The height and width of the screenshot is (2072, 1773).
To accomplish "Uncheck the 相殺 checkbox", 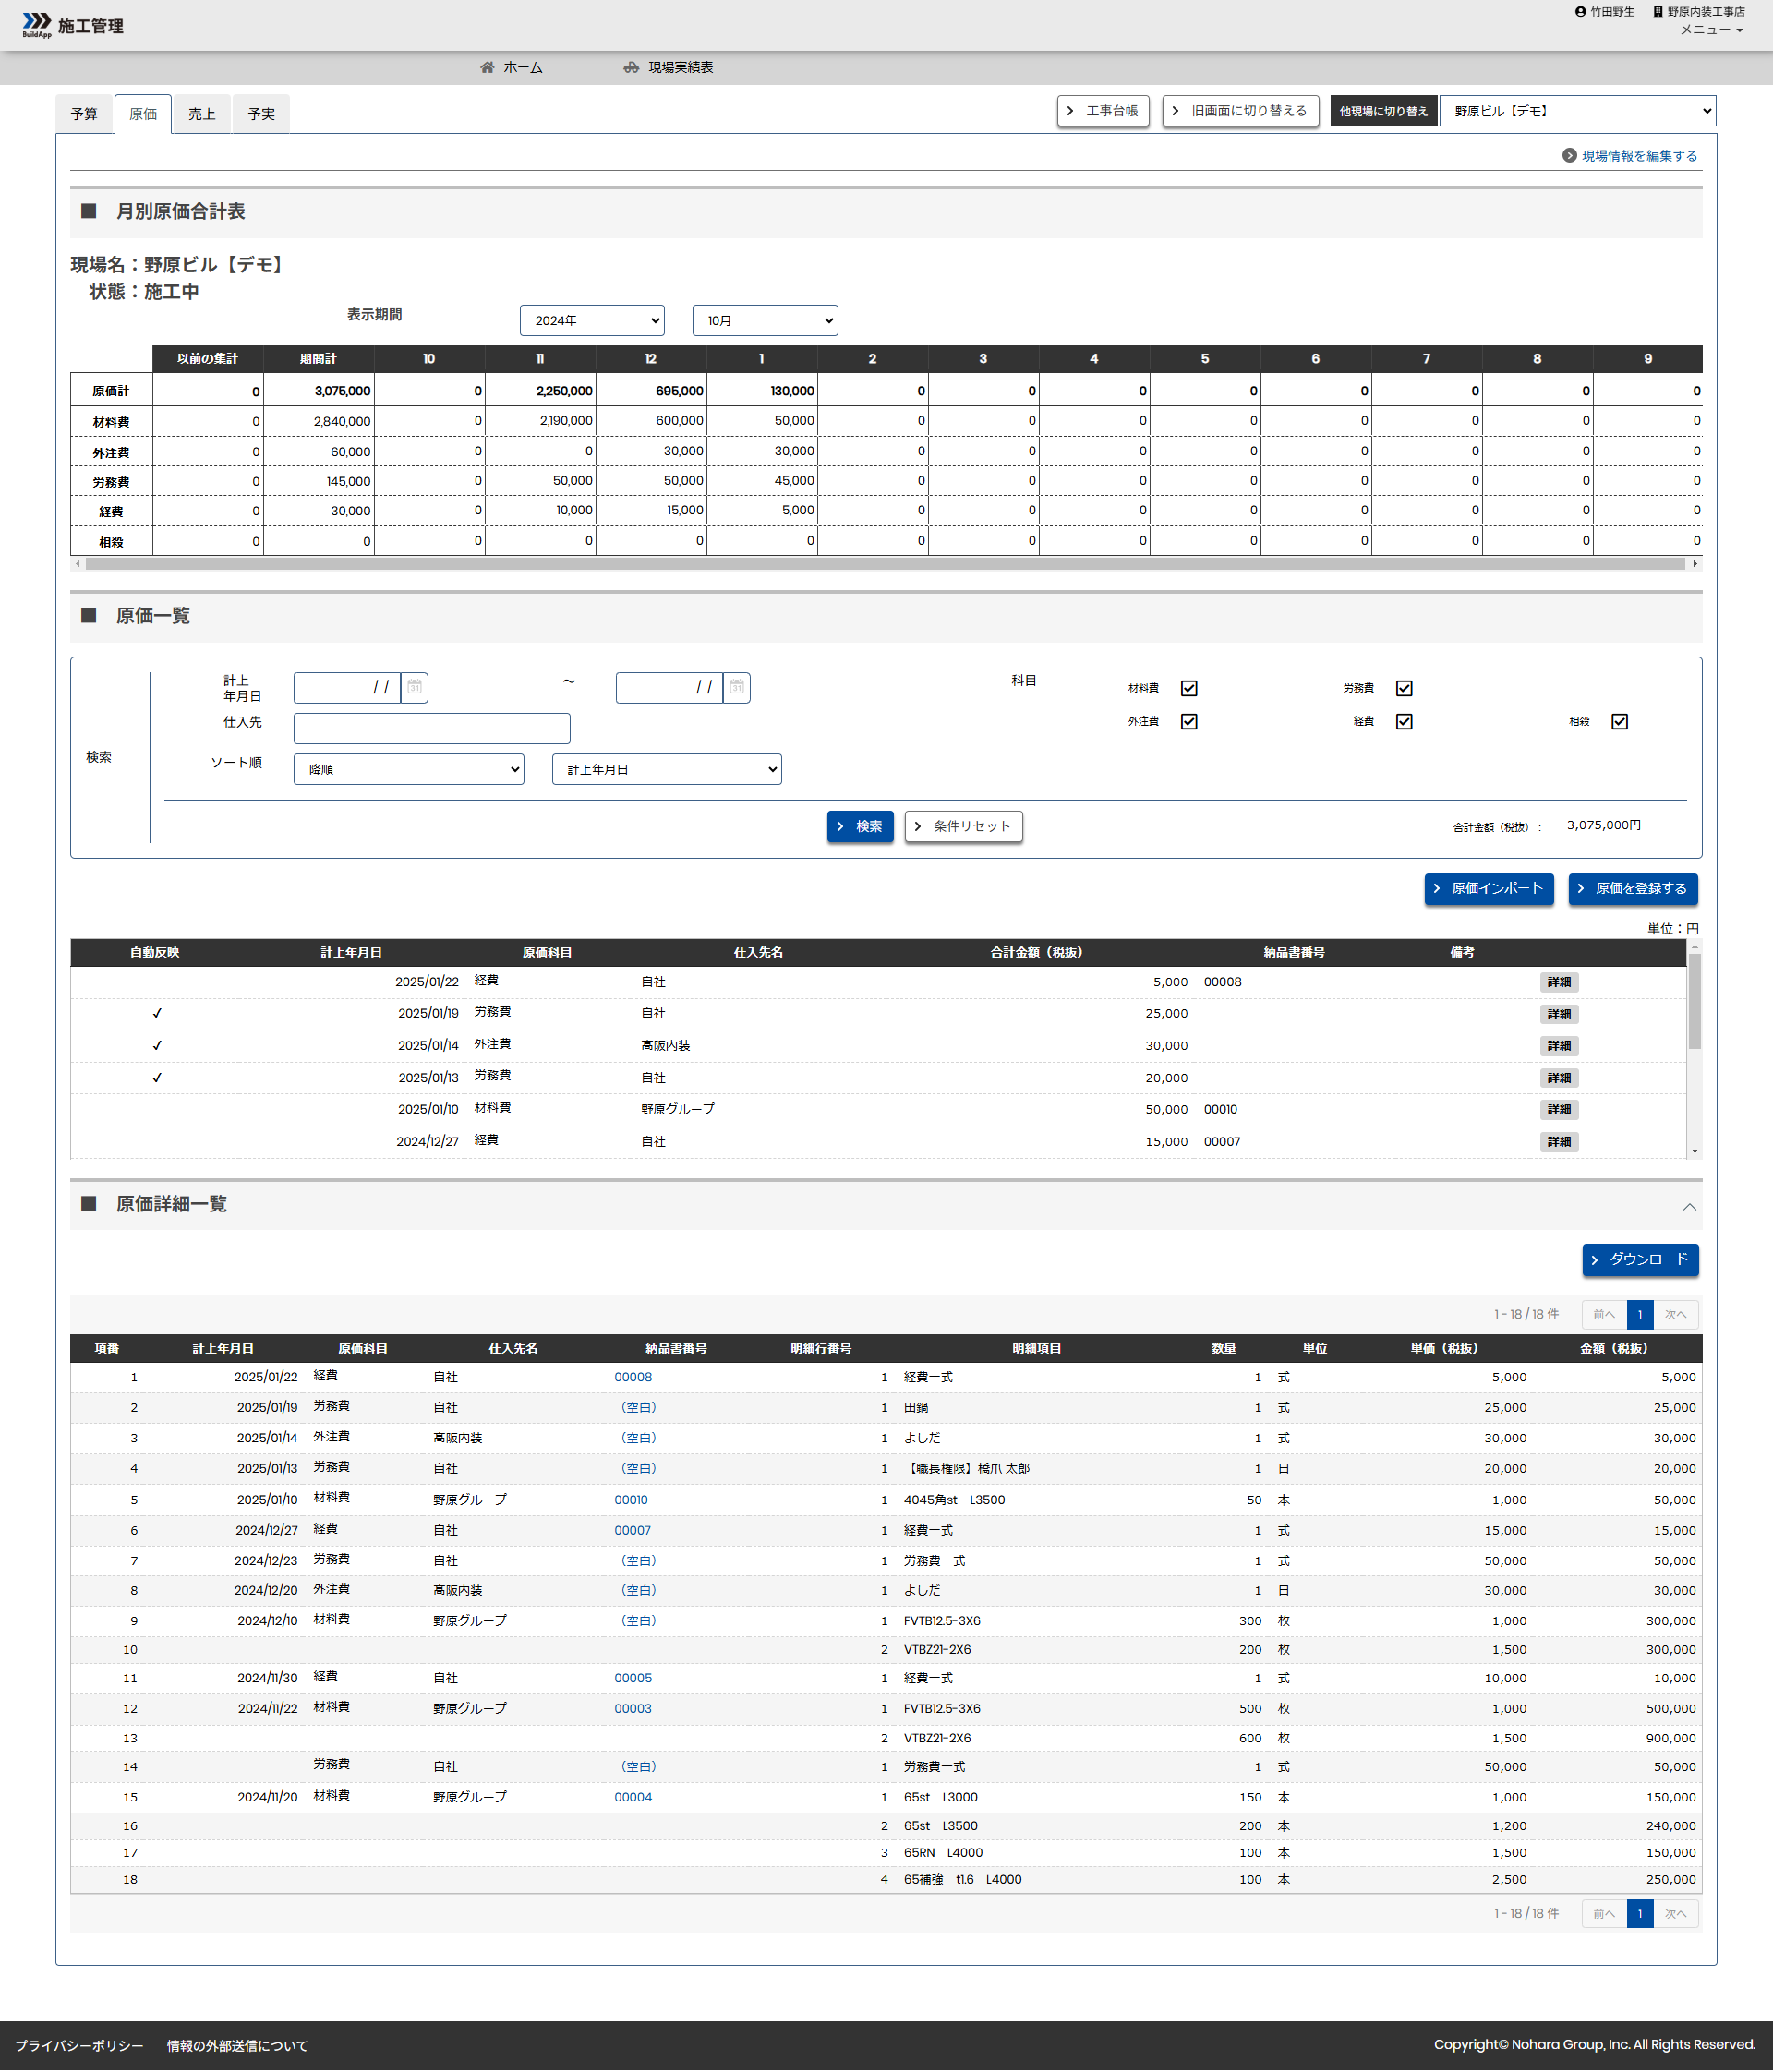I will pos(1619,721).
